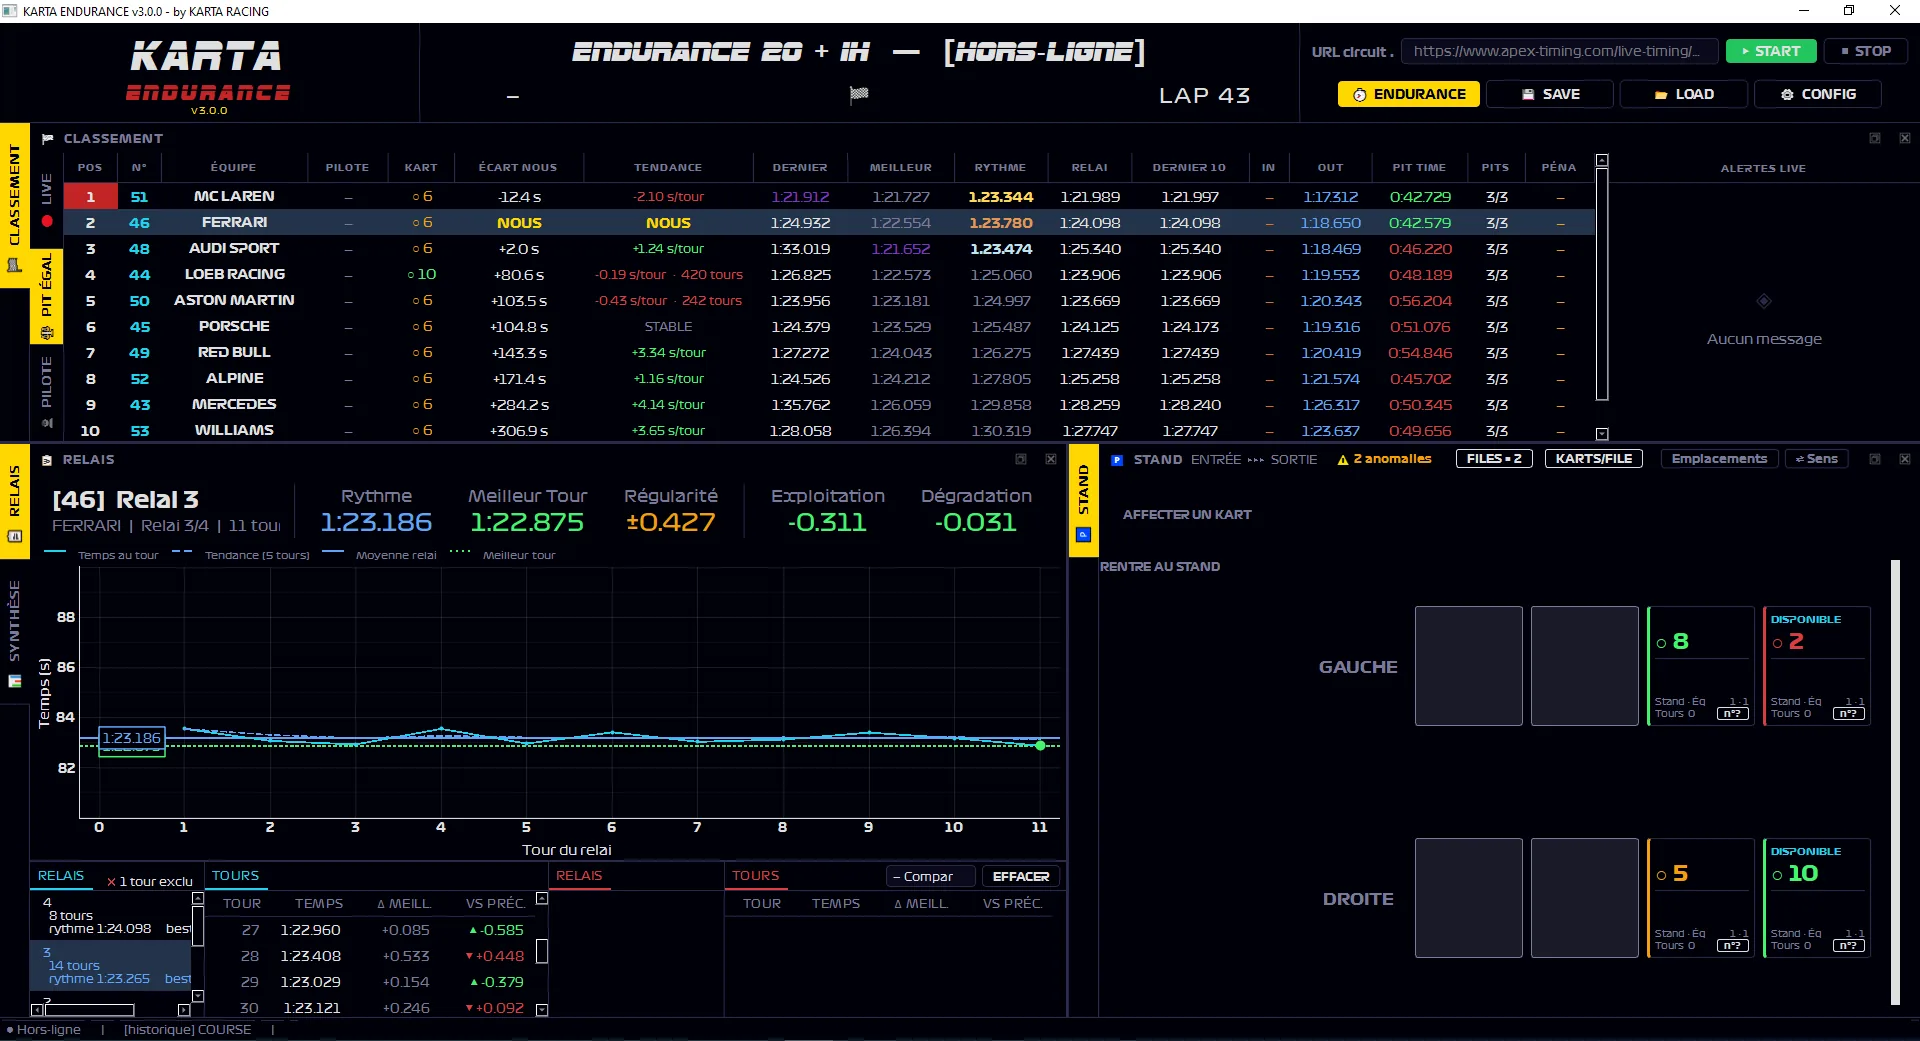Open the SYNTHÈSE side tab
1920x1041 pixels.
[x=14, y=634]
